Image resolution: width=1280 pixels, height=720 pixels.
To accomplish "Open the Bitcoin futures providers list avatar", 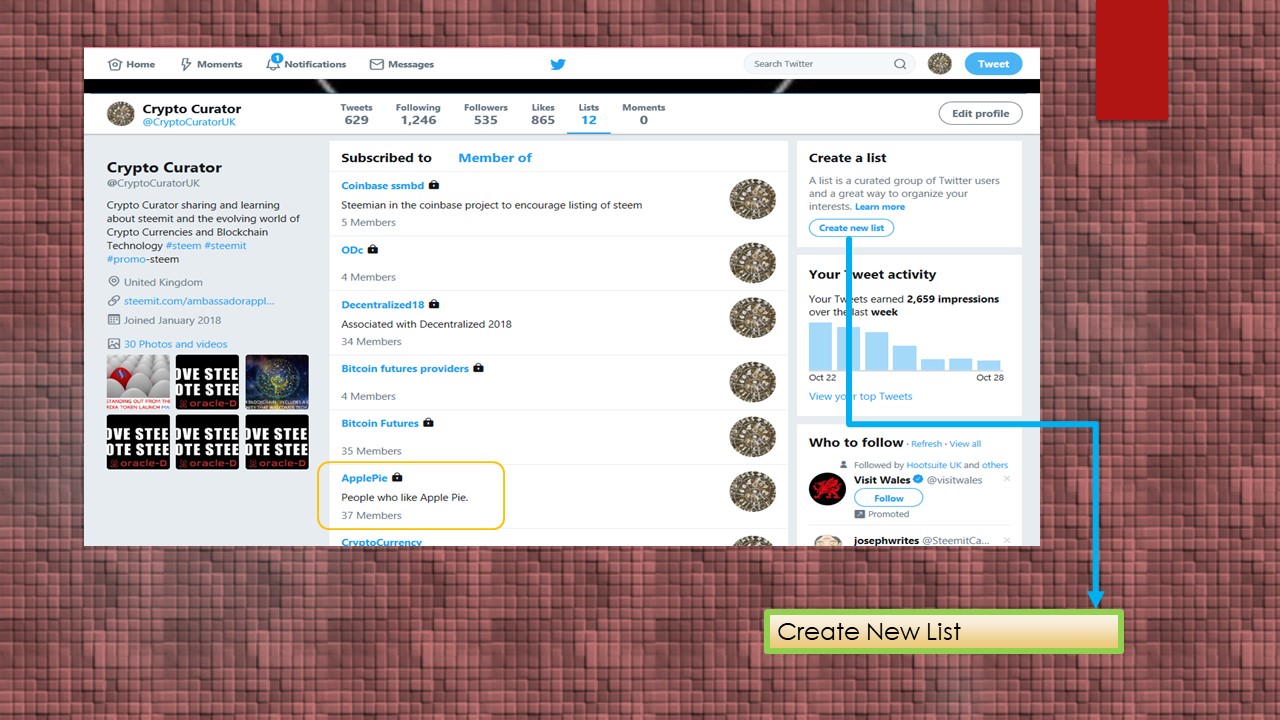I will pyautogui.click(x=753, y=382).
